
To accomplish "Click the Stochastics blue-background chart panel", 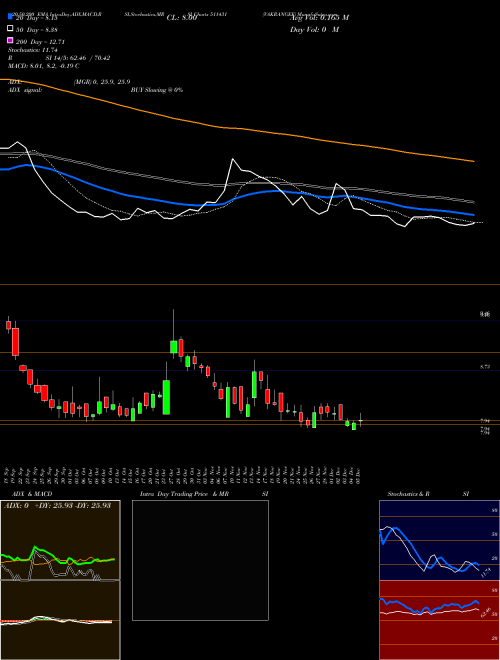I will click(439, 540).
